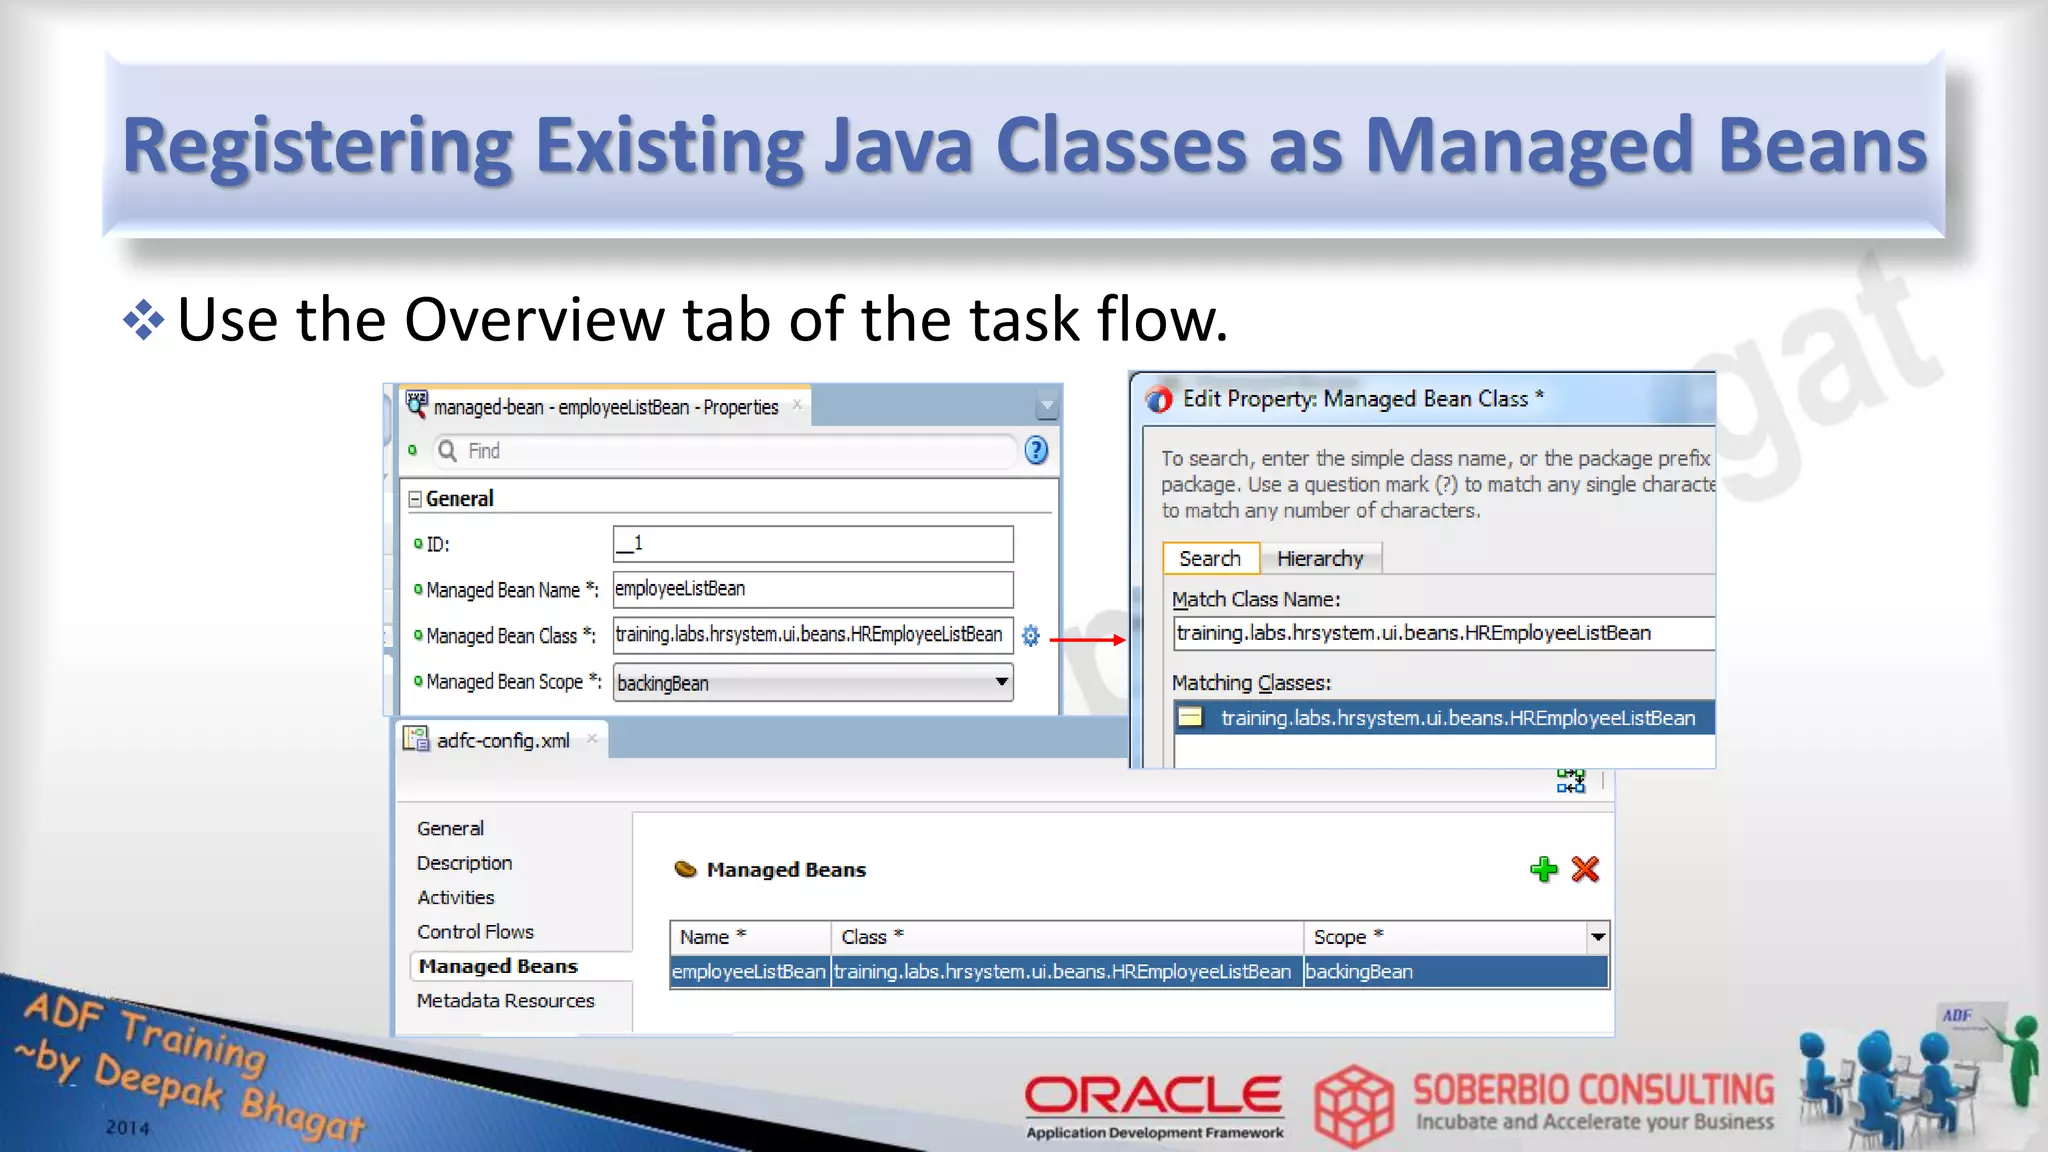
Task: Collapse the General section
Action: pos(415,499)
